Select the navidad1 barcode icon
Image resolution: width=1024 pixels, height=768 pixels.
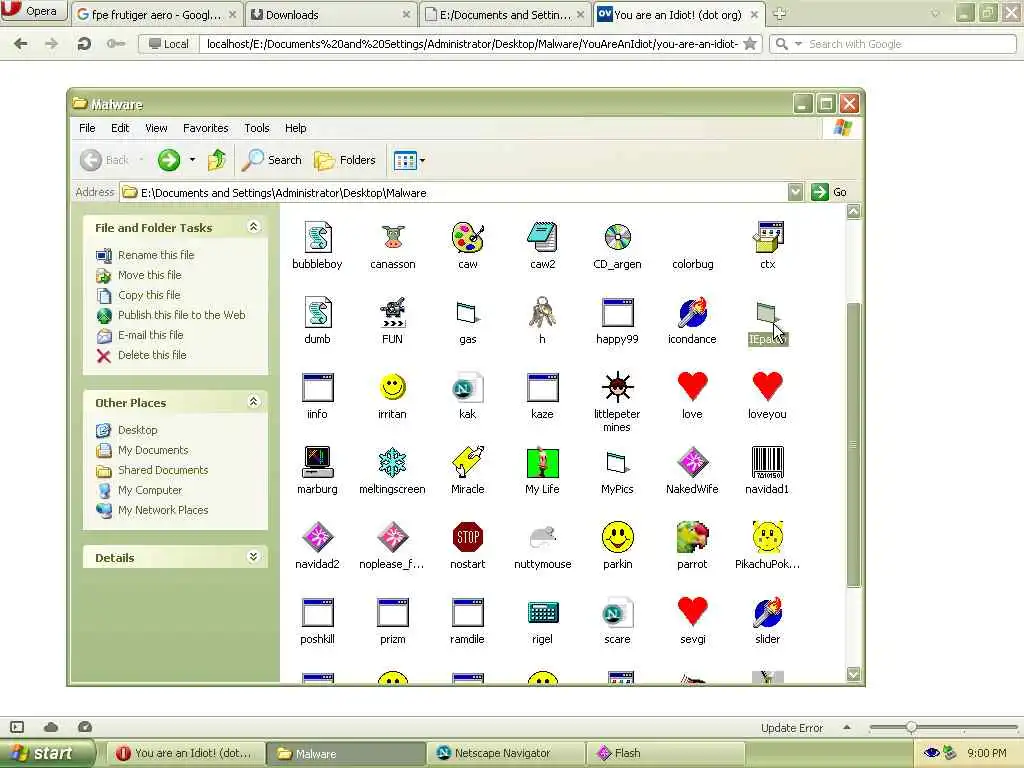(767, 463)
